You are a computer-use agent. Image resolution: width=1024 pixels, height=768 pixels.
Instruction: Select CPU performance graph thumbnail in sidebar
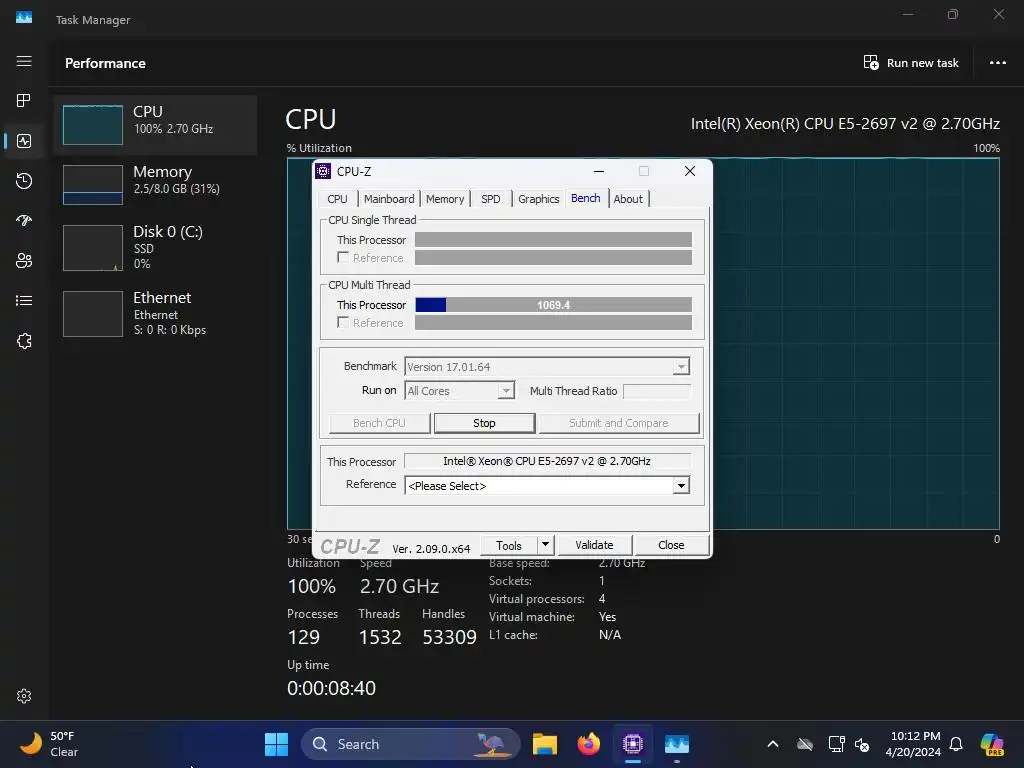point(92,125)
